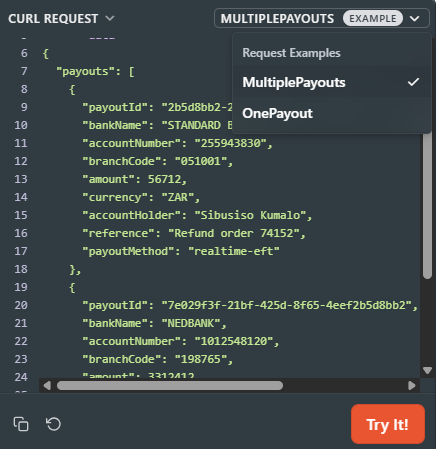
Task: Reset the request with the undo arrow icon
Action: [53, 424]
